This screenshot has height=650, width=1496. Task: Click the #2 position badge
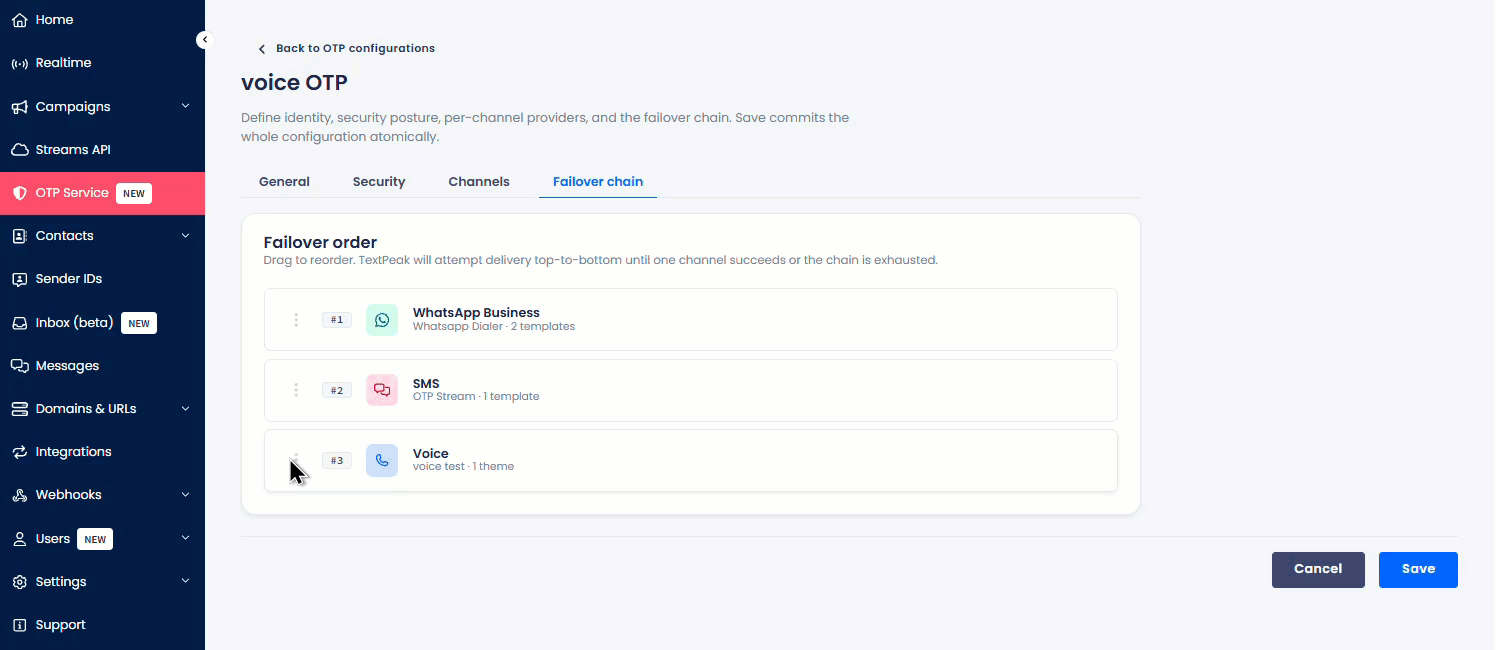click(337, 390)
